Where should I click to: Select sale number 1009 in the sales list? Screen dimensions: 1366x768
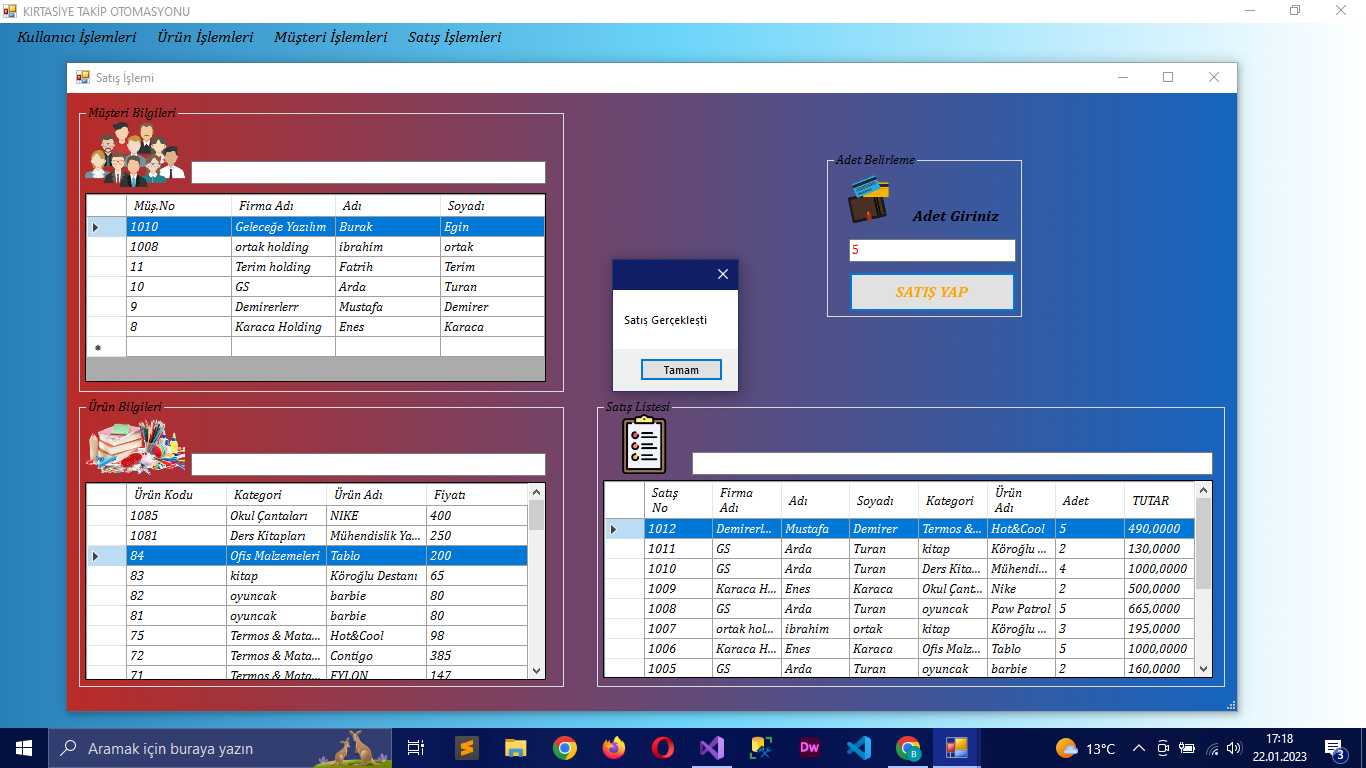click(678, 589)
